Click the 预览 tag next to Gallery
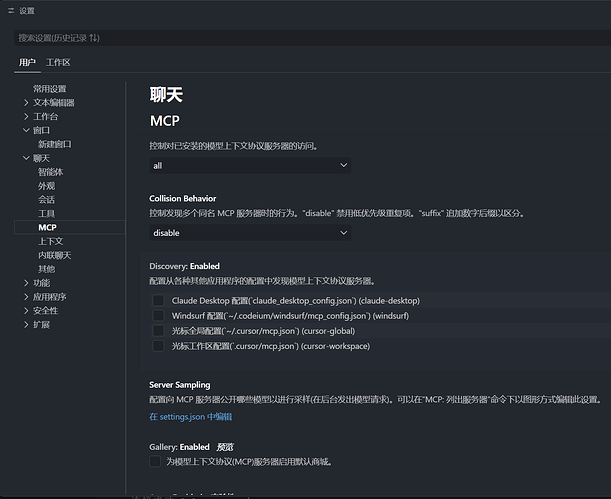611x499 pixels. coord(225,447)
